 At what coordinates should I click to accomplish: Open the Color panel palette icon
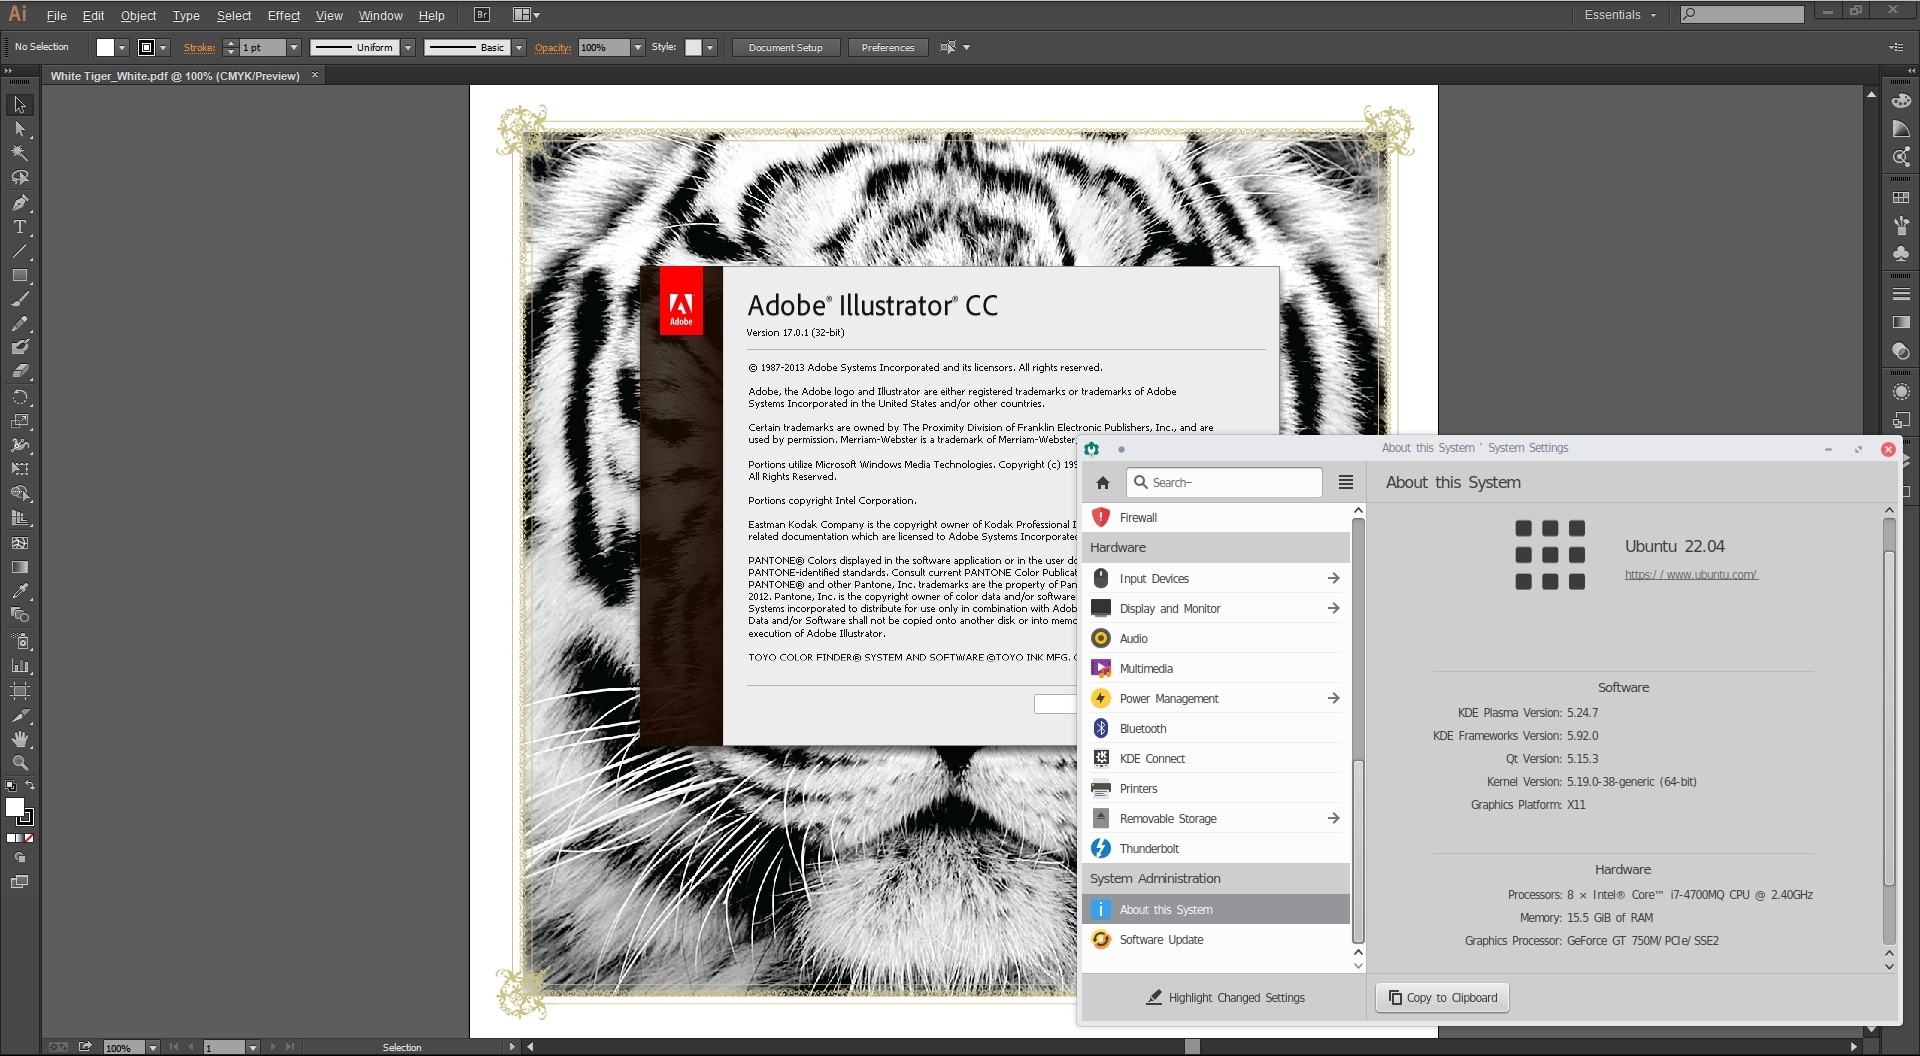tap(1901, 101)
